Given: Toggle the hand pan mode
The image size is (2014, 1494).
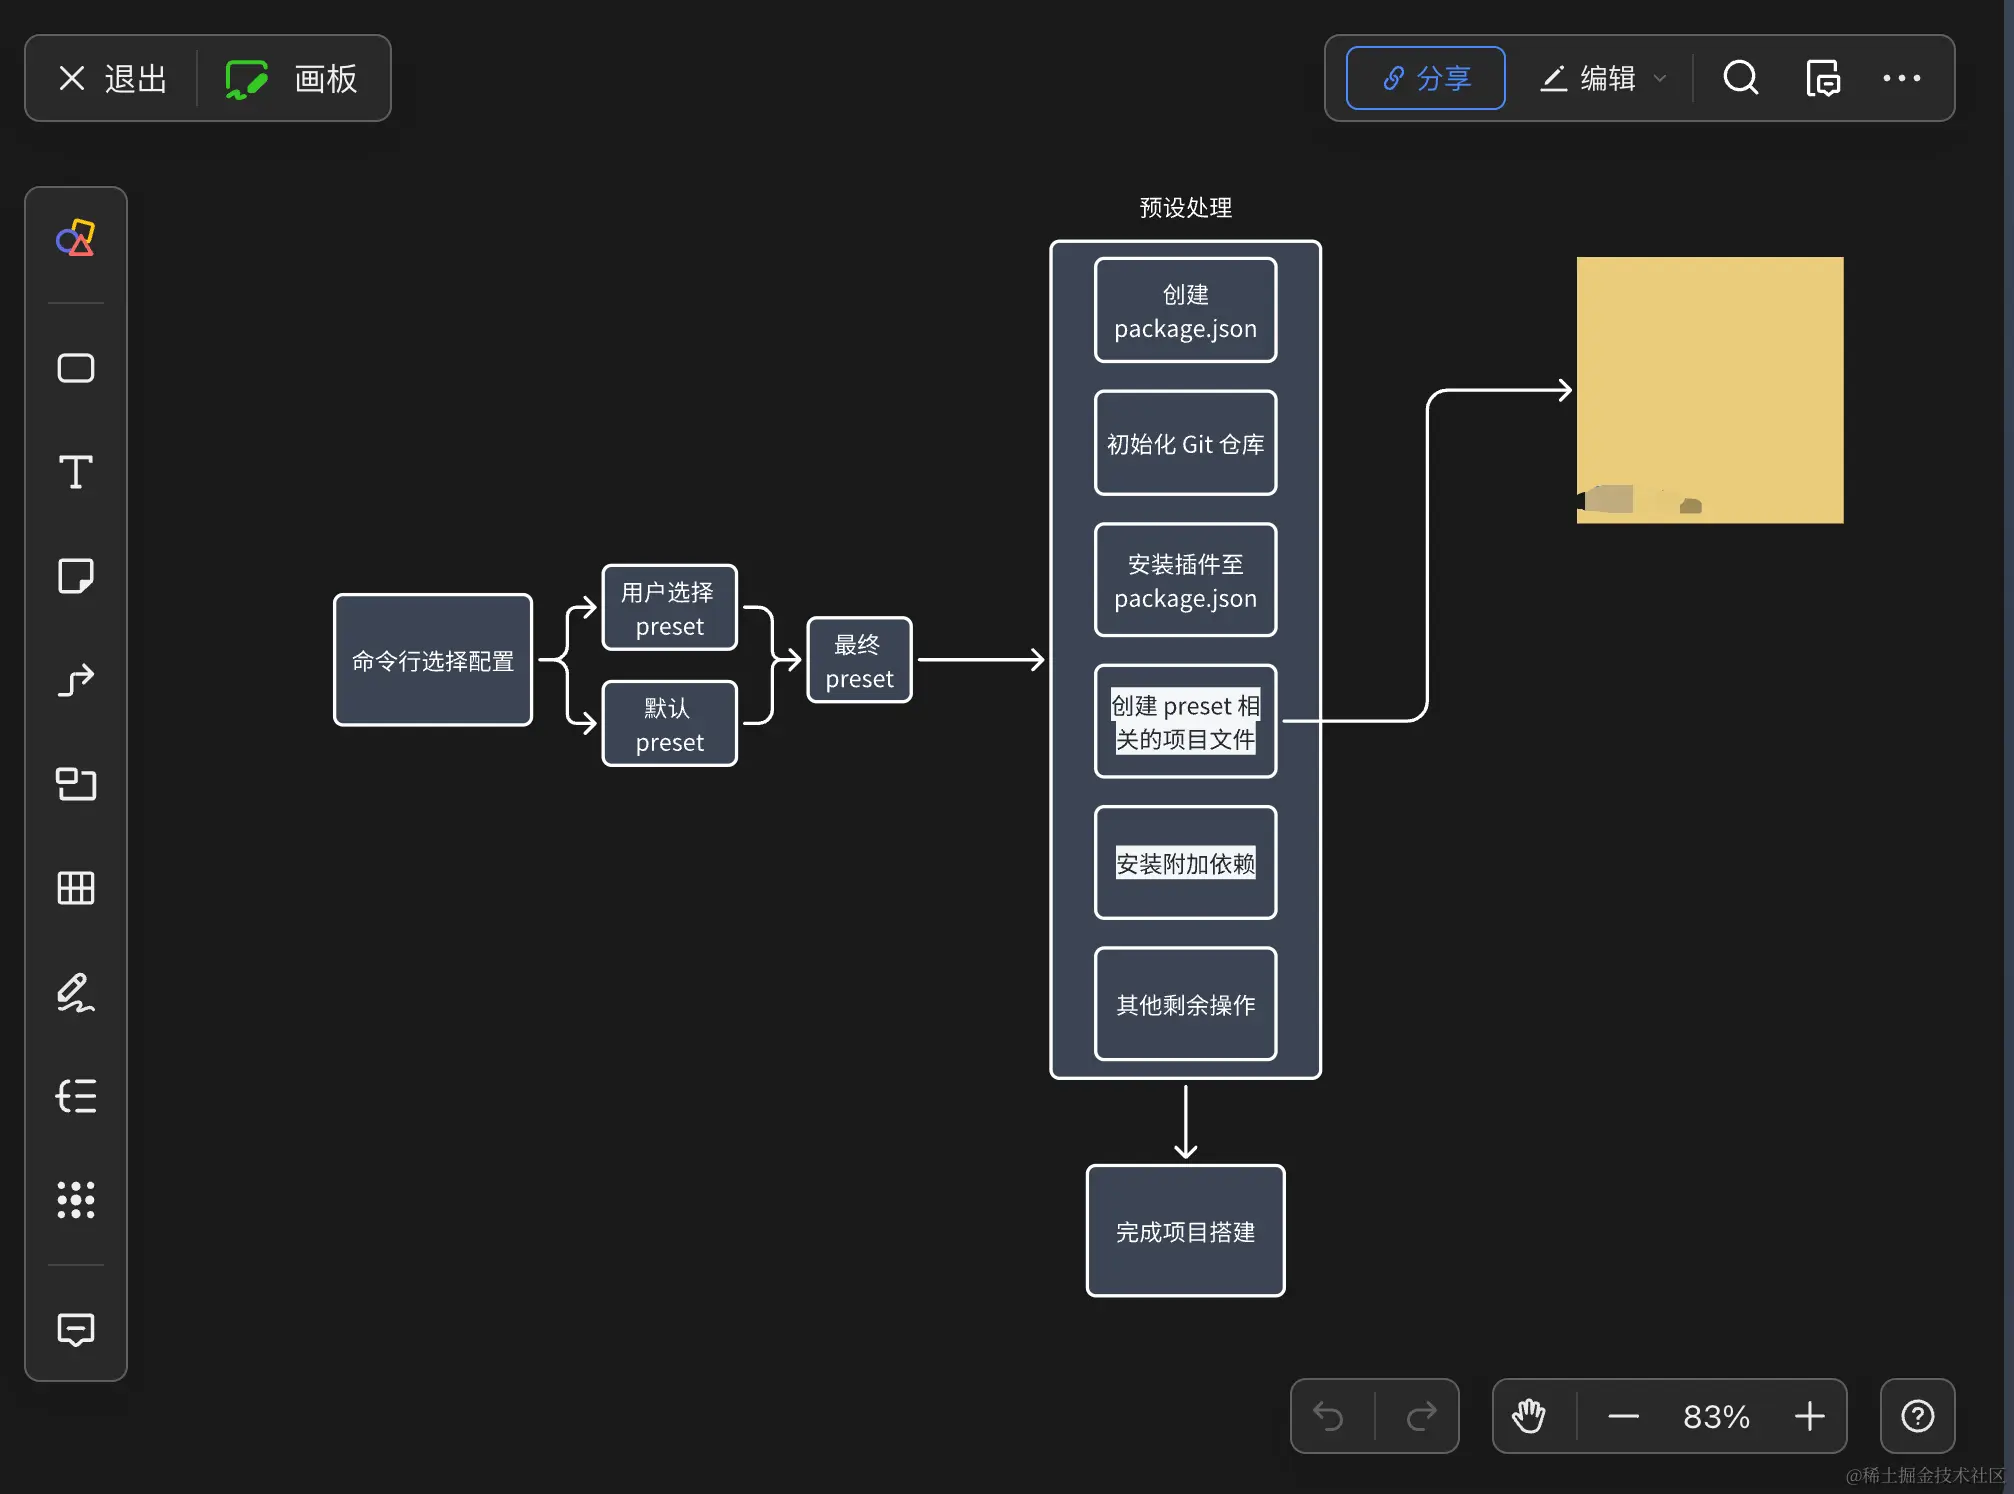Looking at the screenshot, I should tap(1528, 1416).
